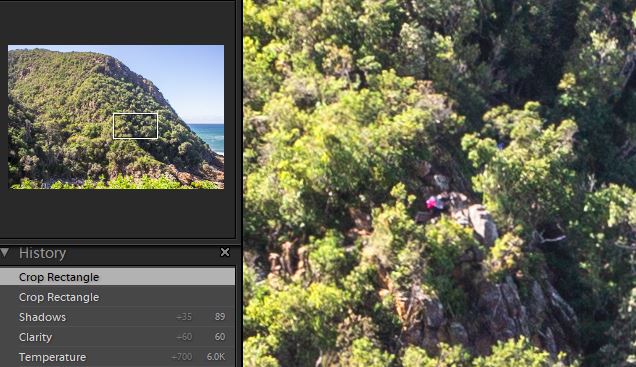Click the Shadows change amount -35
Screen dimensions: 636x367
[x=184, y=317]
